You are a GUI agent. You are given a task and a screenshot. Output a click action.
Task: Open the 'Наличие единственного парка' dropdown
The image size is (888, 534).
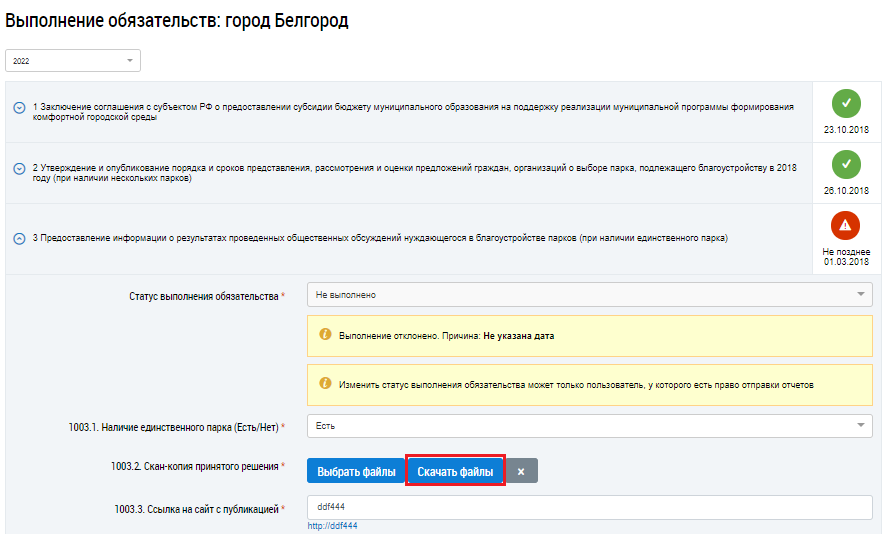pos(589,426)
